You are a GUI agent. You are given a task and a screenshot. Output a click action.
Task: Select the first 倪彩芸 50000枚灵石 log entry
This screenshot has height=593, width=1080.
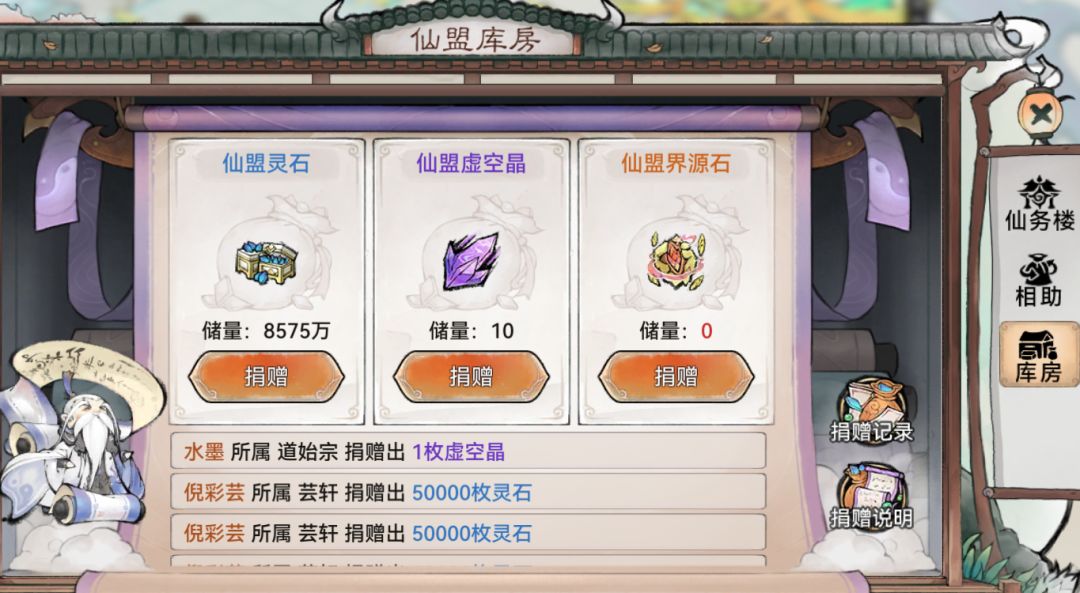coord(468,492)
